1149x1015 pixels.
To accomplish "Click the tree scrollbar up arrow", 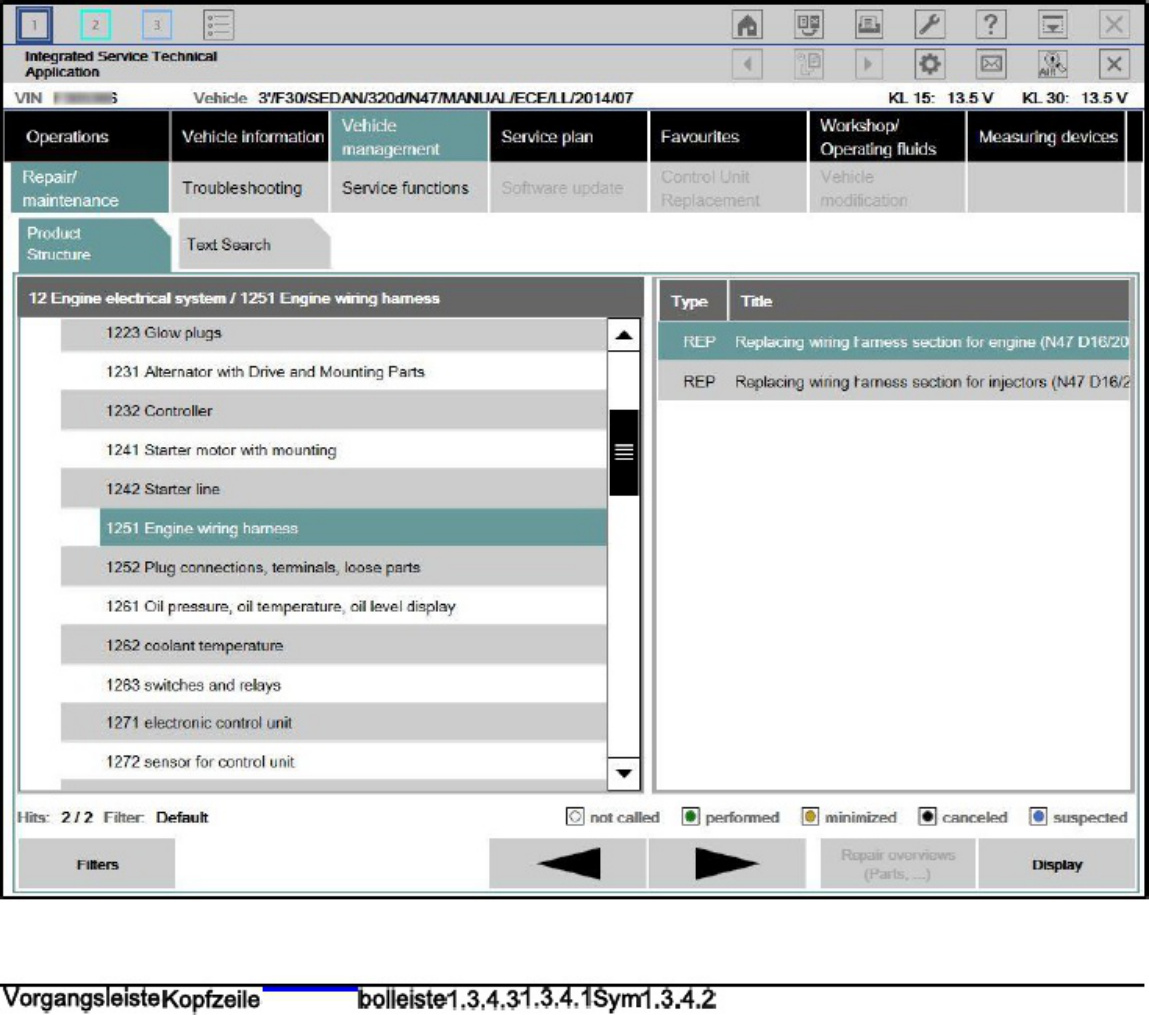I will pyautogui.click(x=624, y=336).
